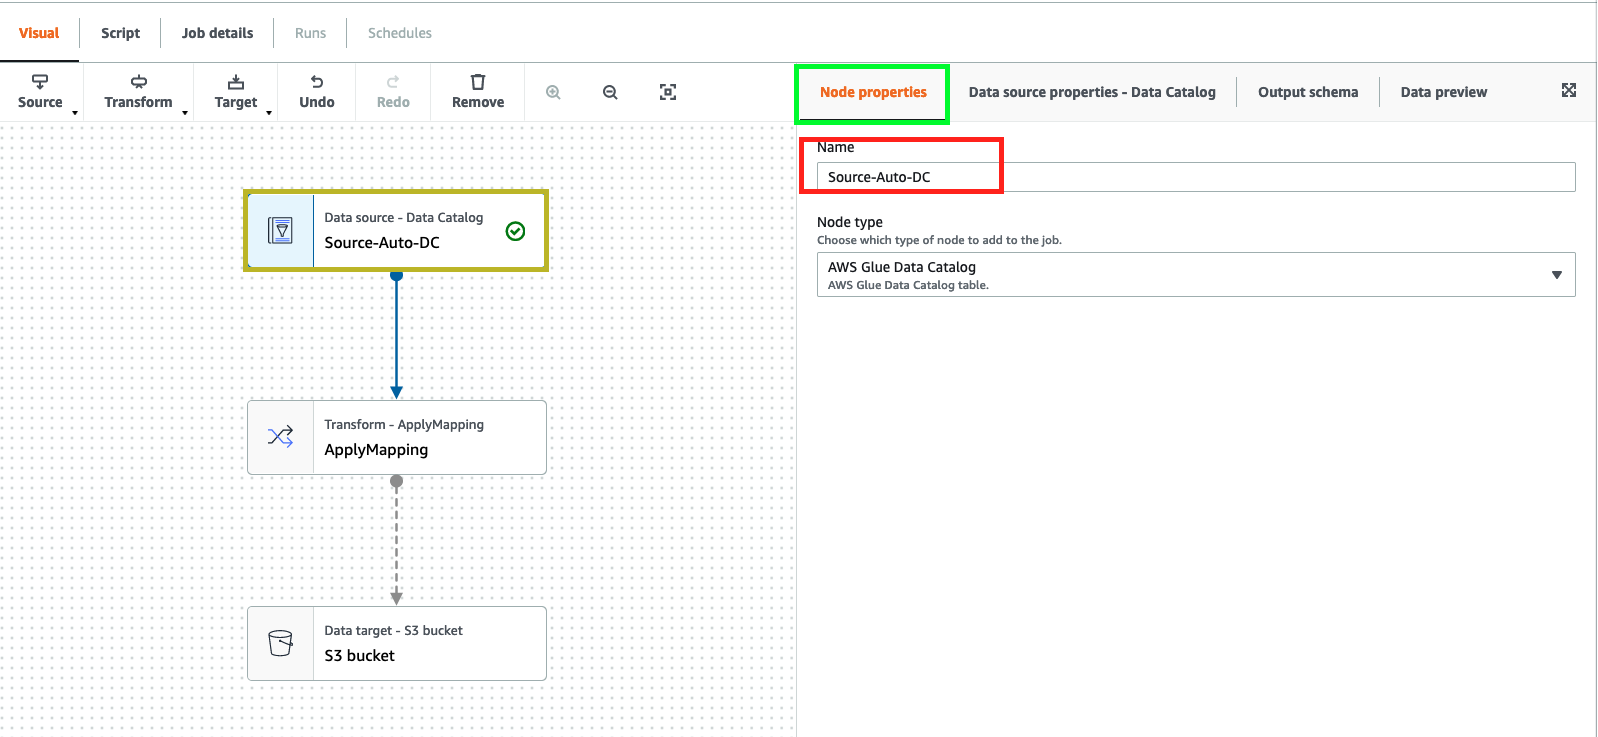
Task: Click the Name field containing Source-Auto-DC
Action: 1195,177
